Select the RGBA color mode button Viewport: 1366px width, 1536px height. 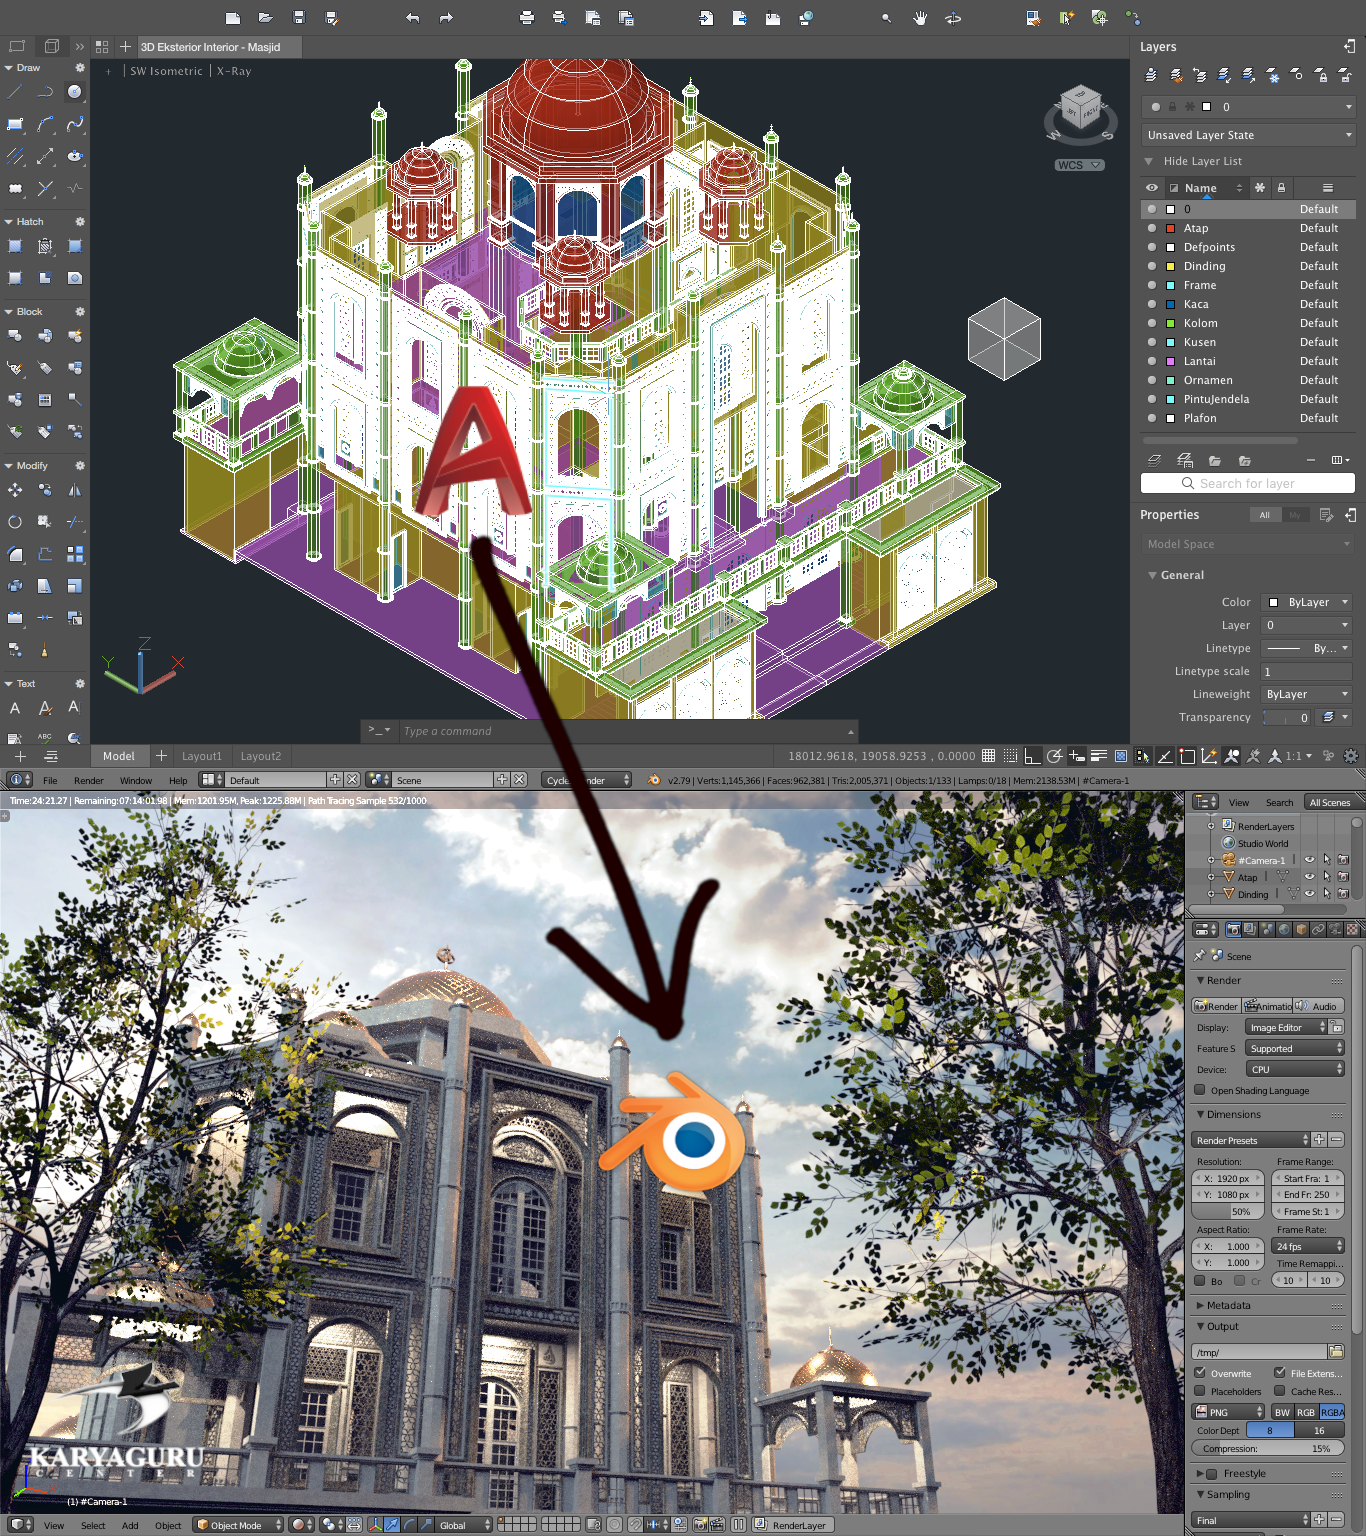[1332, 1412]
